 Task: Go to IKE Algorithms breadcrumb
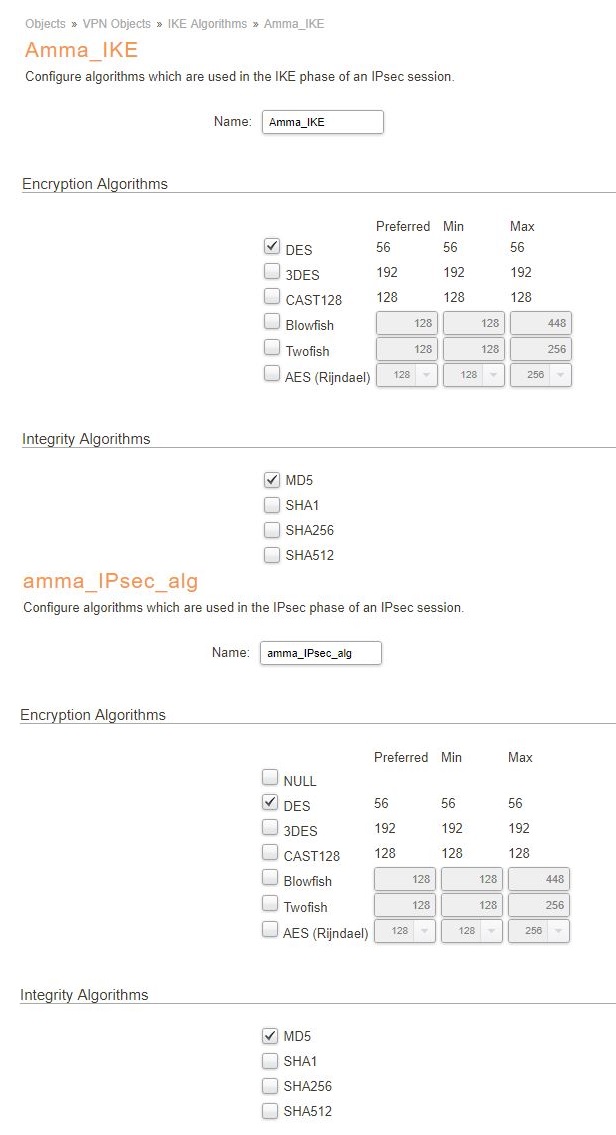click(x=207, y=23)
